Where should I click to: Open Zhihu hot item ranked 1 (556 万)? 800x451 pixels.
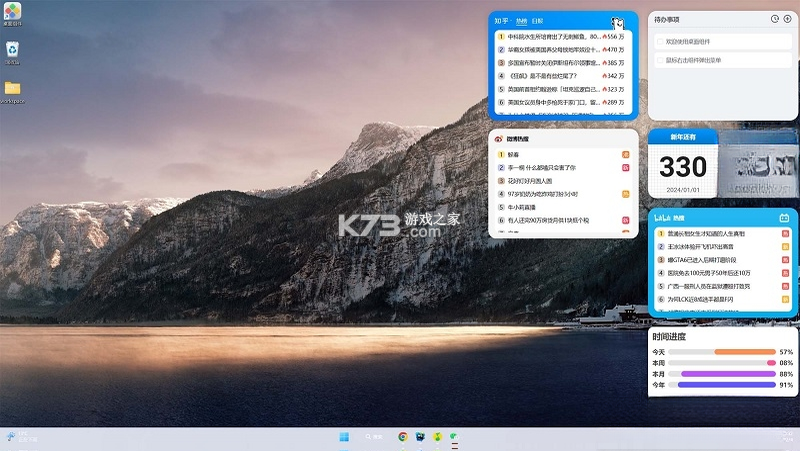pos(563,37)
